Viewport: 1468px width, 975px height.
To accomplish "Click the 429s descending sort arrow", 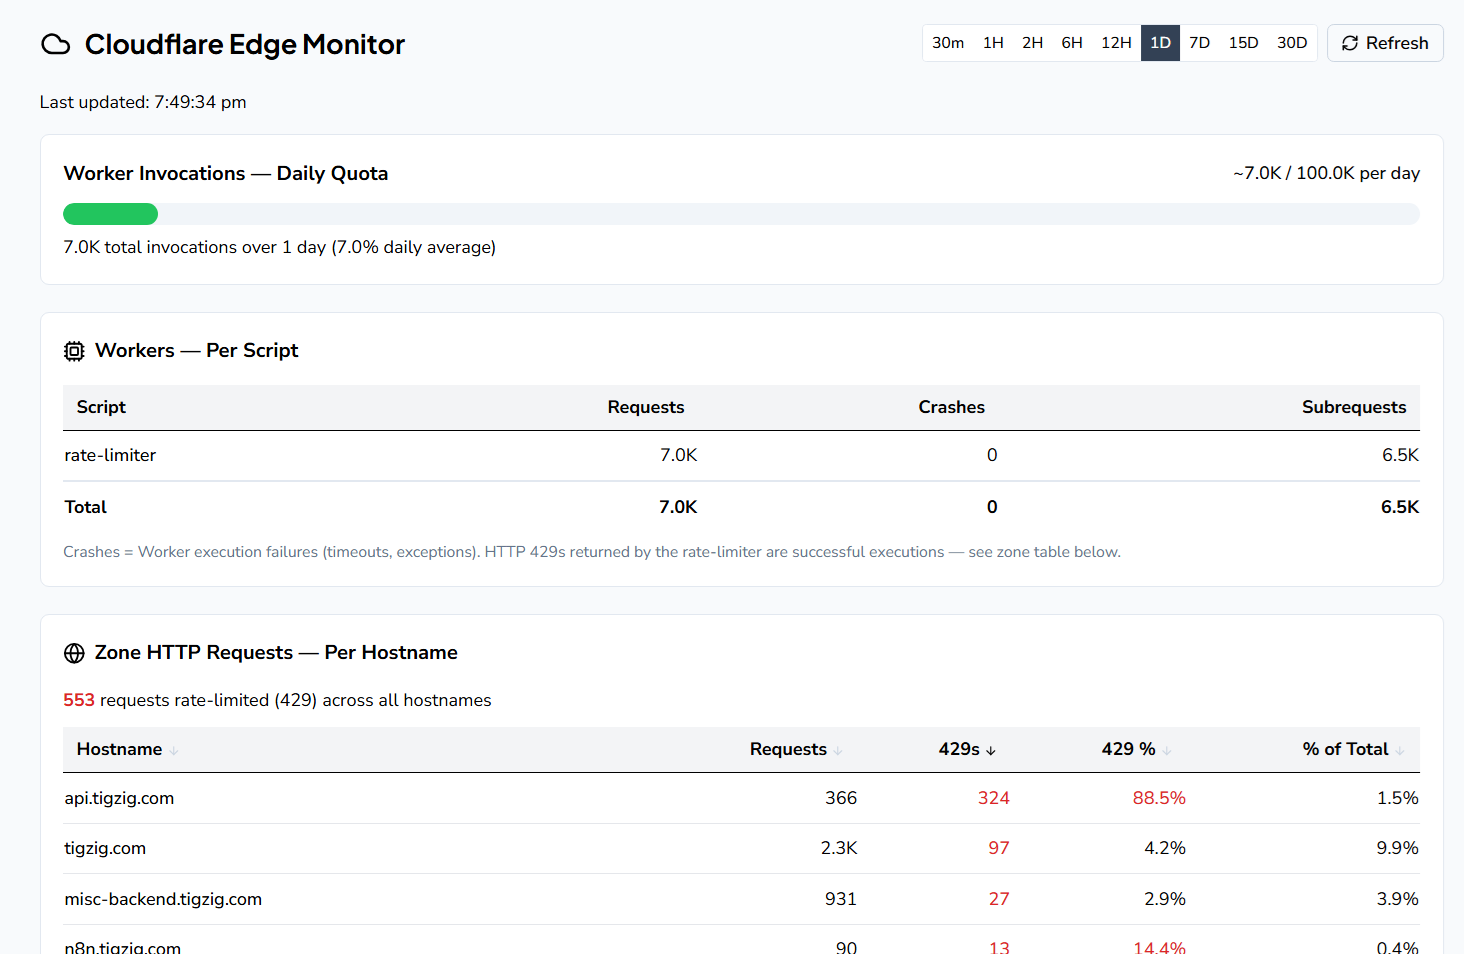I will click(x=991, y=751).
